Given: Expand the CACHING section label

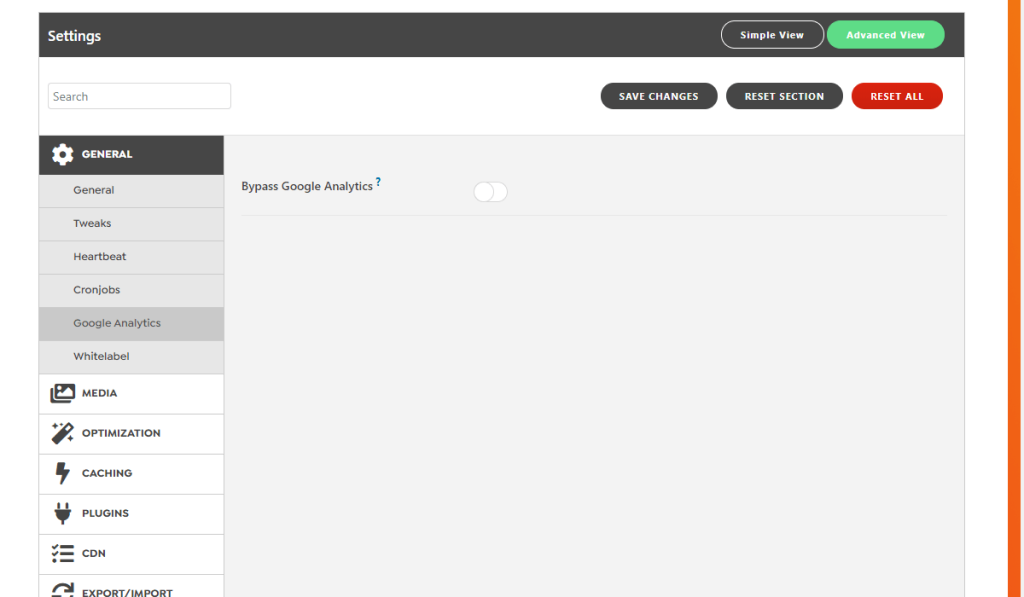Looking at the screenshot, I should 106,473.
